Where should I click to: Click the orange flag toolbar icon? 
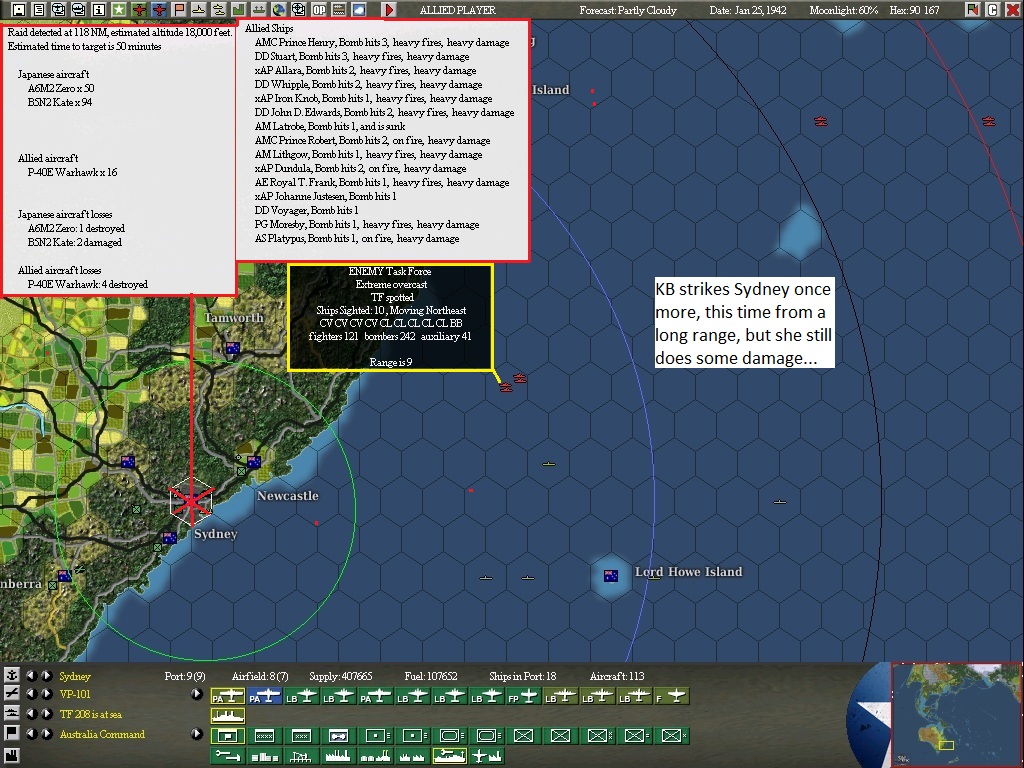click(179, 9)
